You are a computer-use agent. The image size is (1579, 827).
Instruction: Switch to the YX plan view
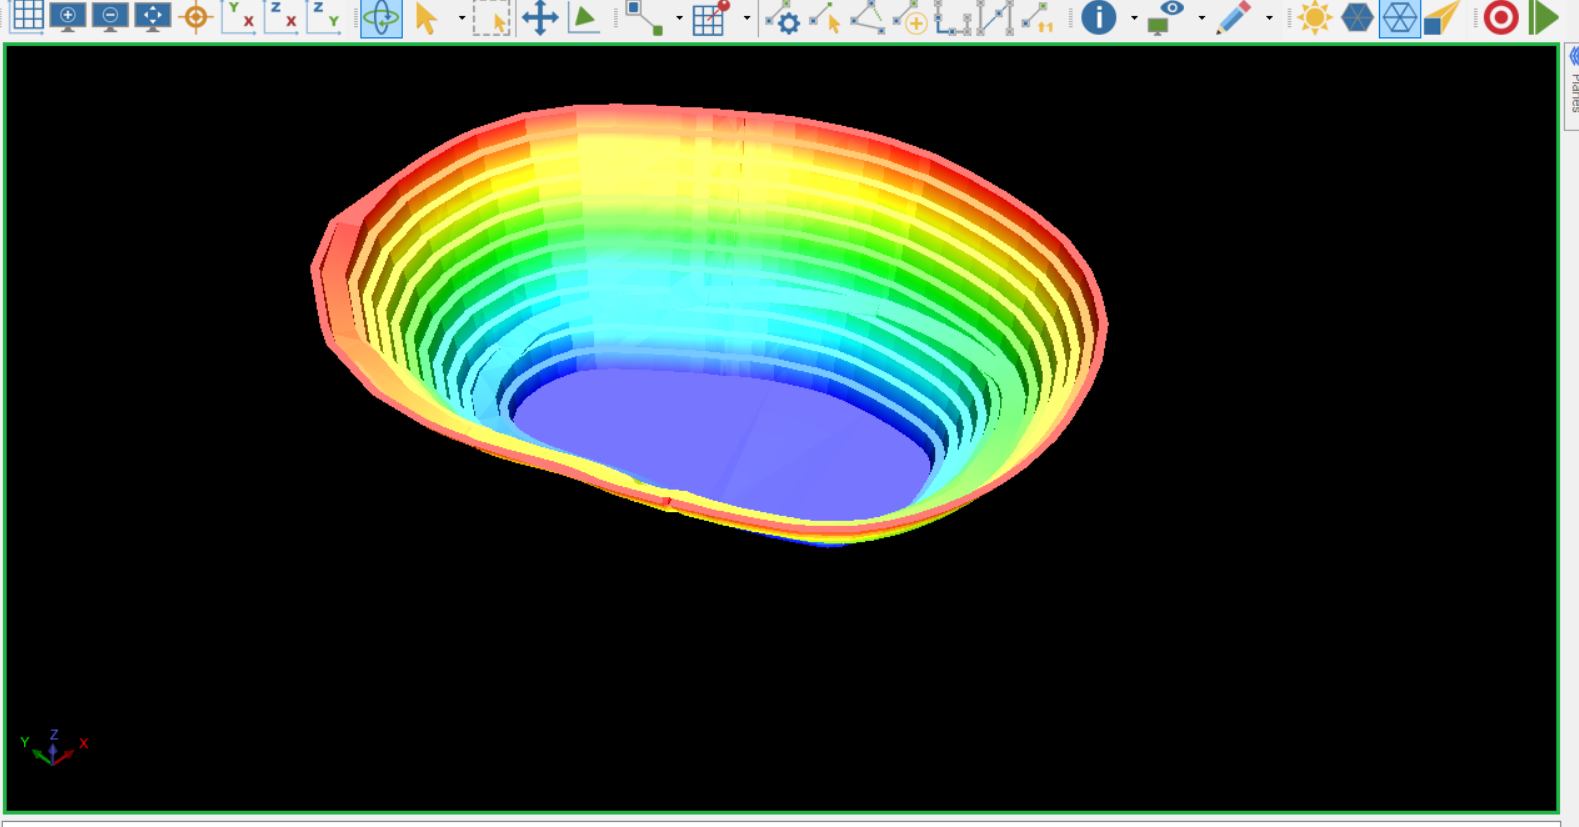click(239, 17)
